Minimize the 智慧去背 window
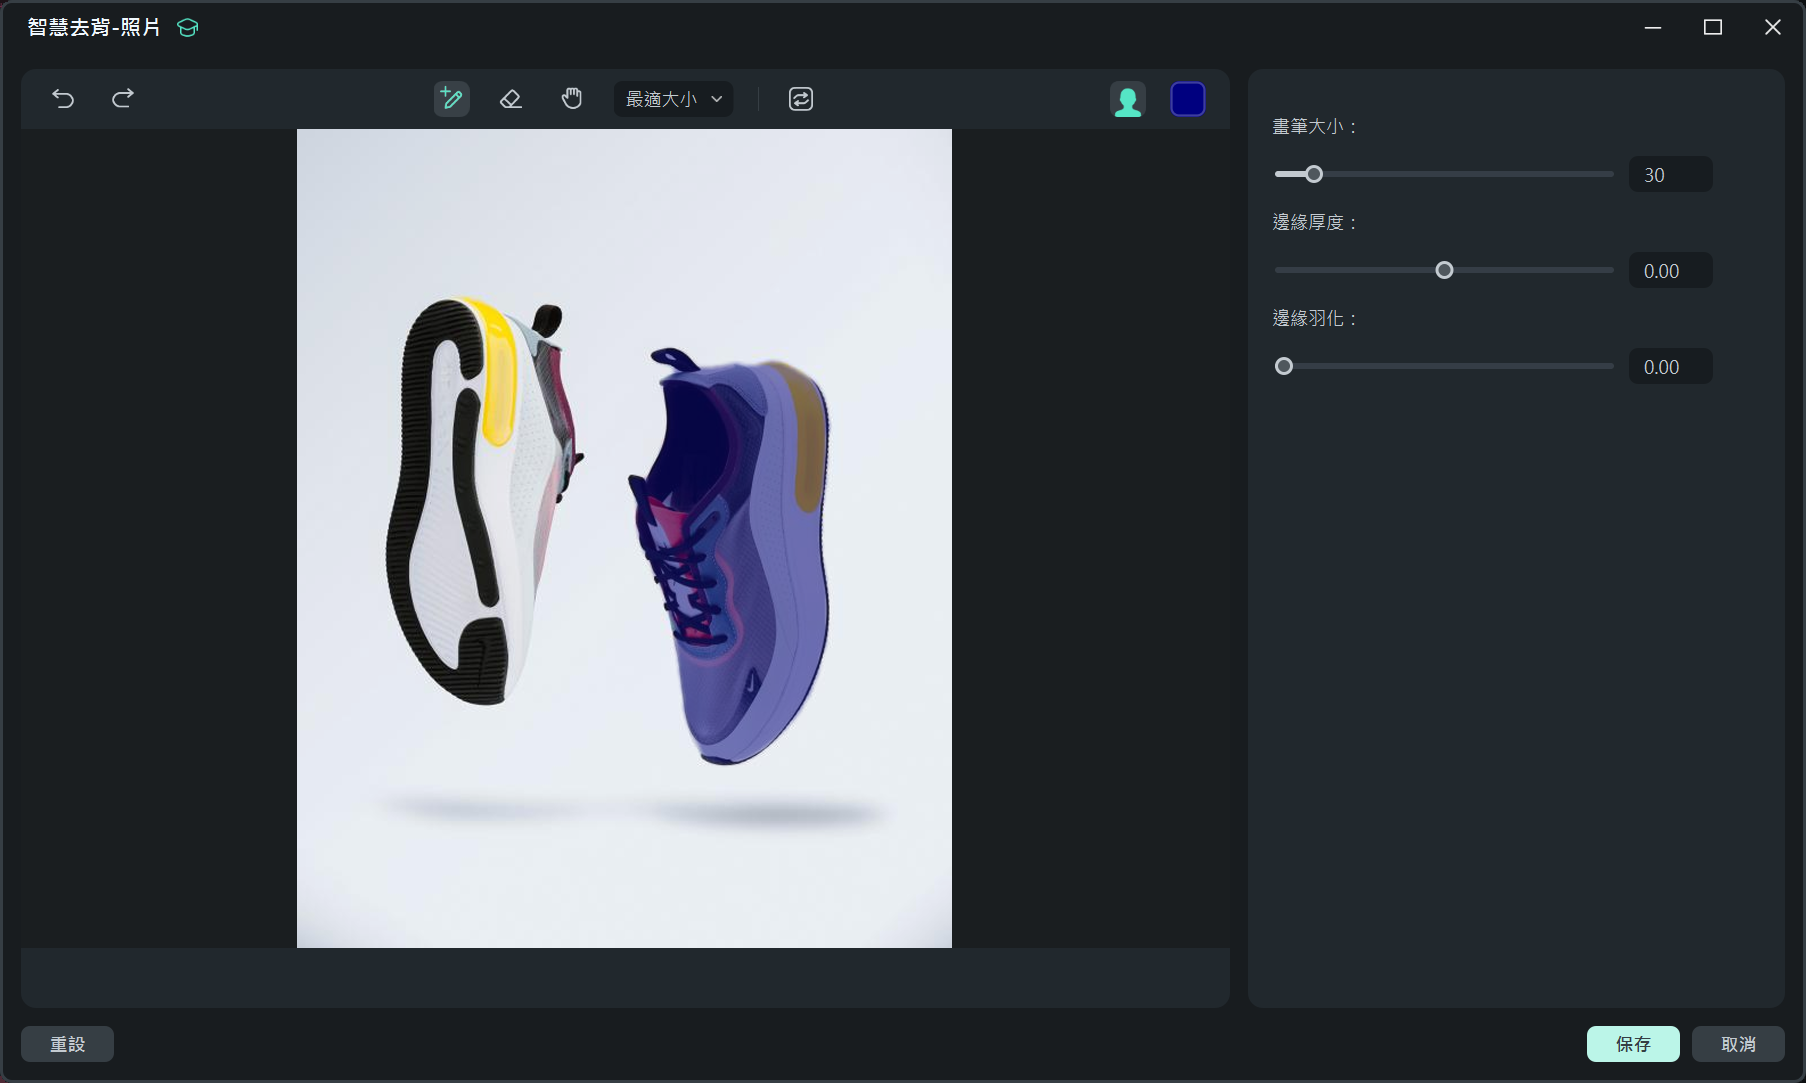The image size is (1806, 1083). click(1653, 27)
